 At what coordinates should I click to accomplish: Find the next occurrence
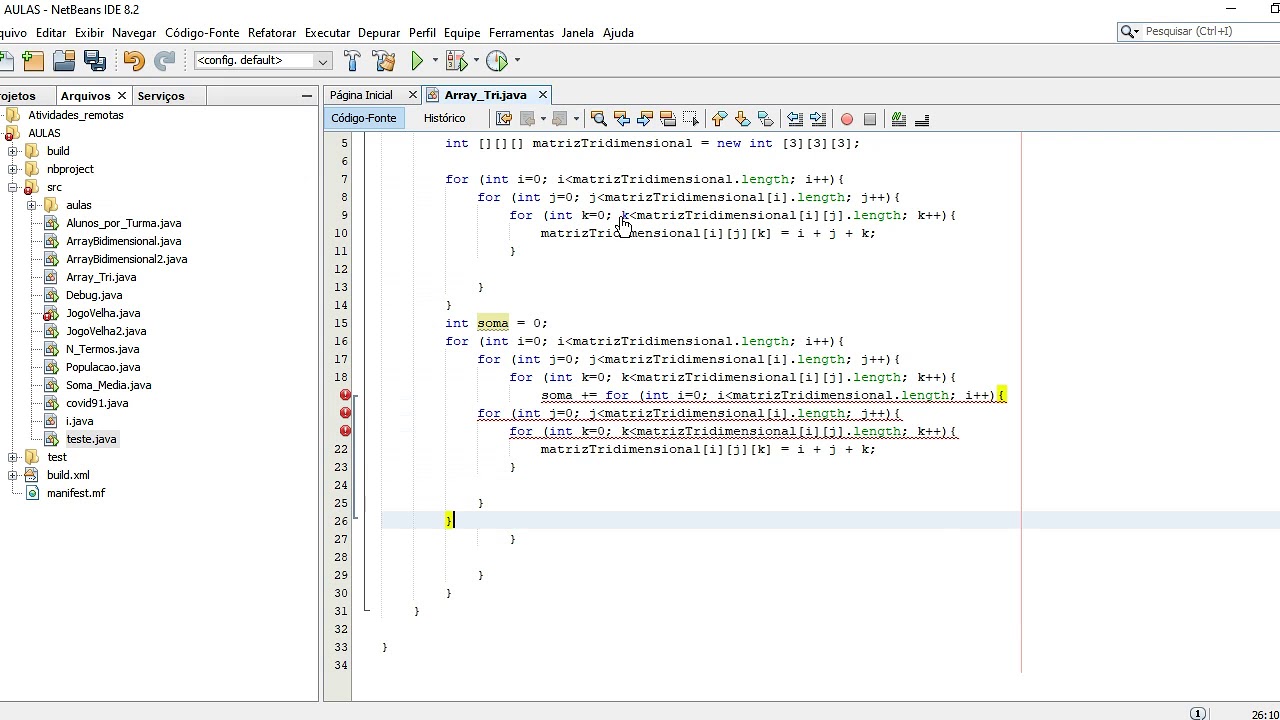click(645, 119)
